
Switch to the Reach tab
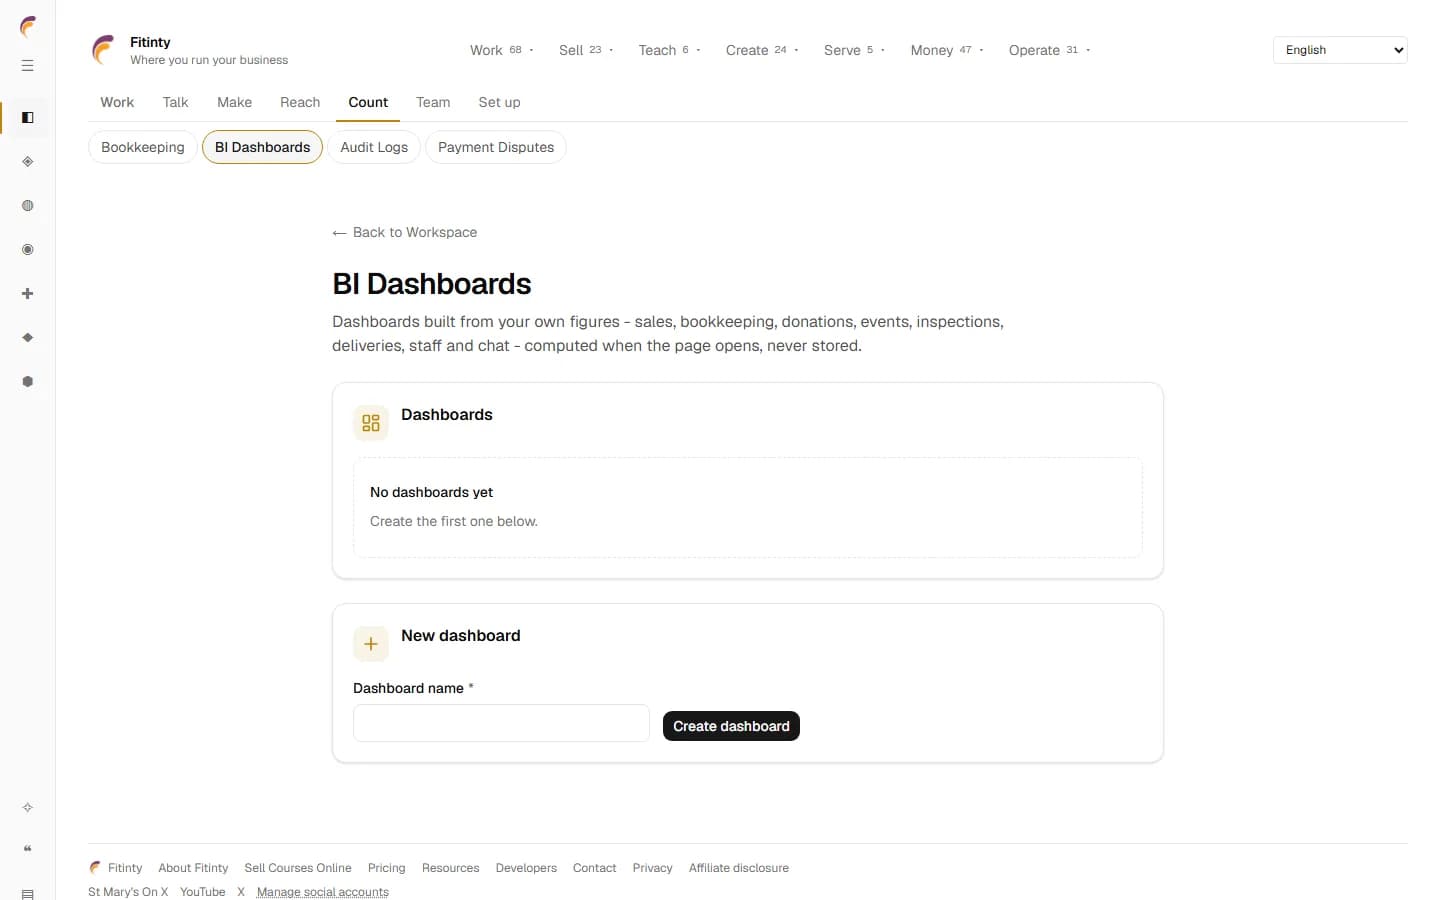click(x=300, y=102)
